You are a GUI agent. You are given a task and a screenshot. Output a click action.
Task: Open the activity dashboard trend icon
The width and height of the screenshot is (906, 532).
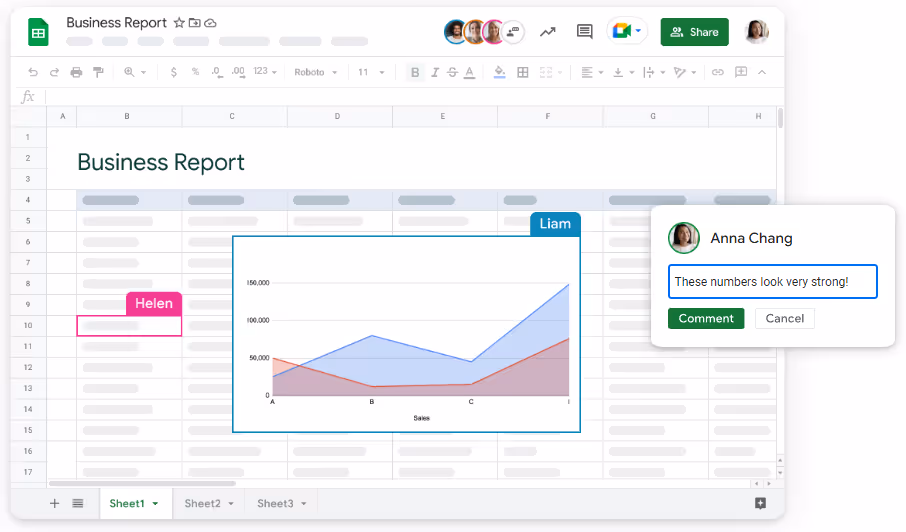[x=548, y=32]
